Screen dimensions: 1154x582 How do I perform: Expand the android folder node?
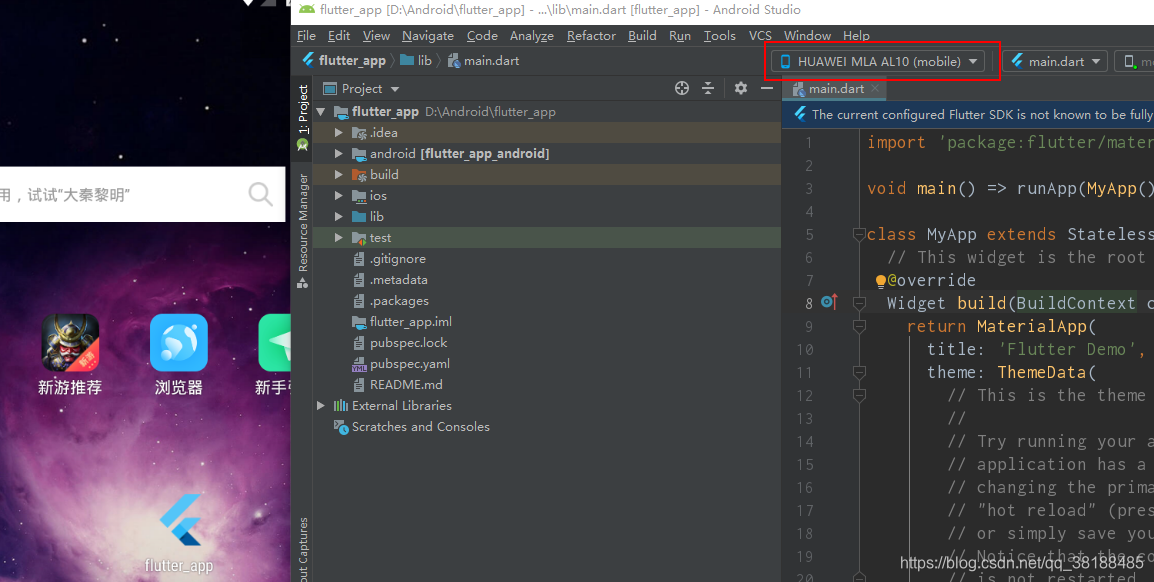tap(339, 154)
